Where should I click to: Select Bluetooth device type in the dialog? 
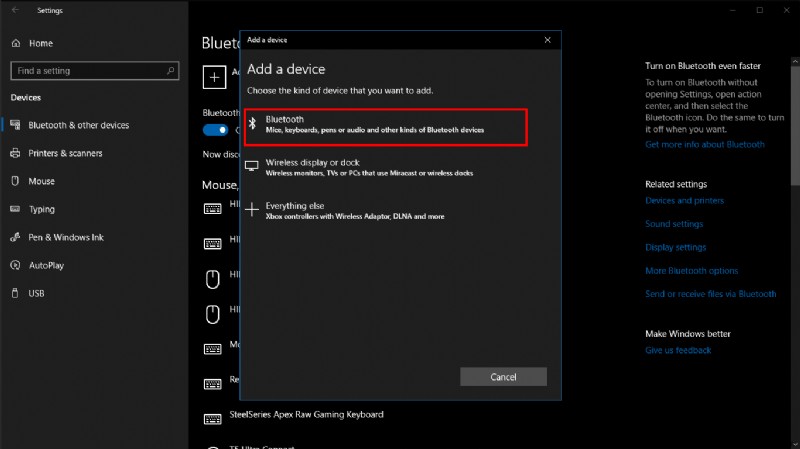[386, 127]
